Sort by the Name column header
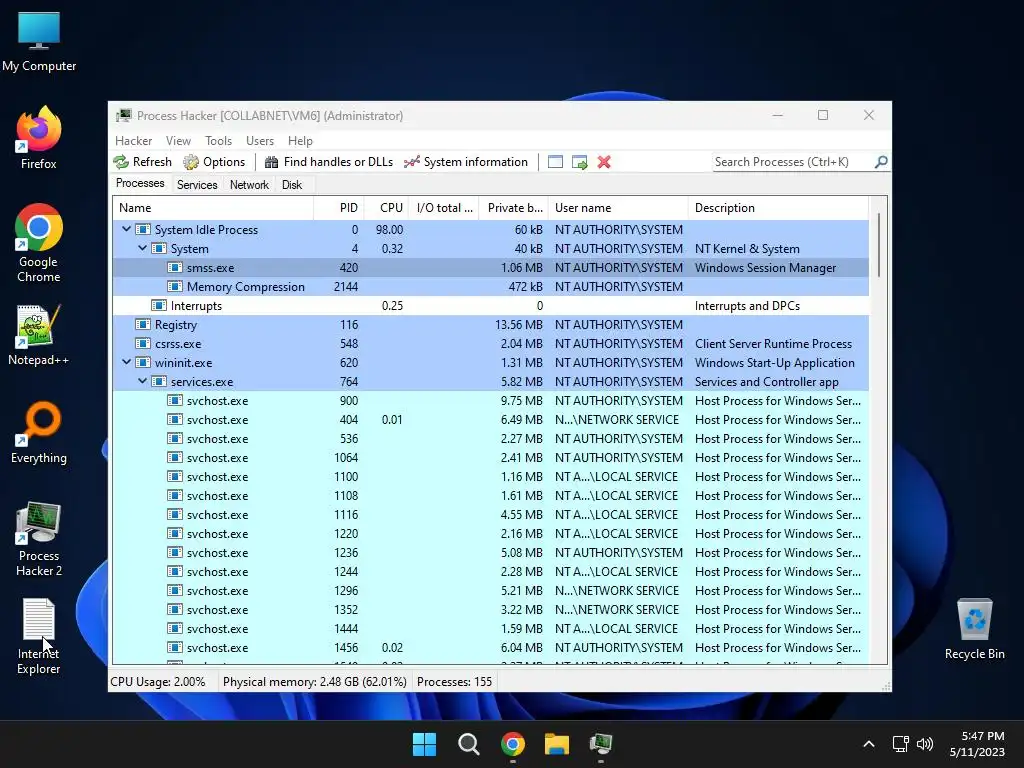 tap(213, 208)
